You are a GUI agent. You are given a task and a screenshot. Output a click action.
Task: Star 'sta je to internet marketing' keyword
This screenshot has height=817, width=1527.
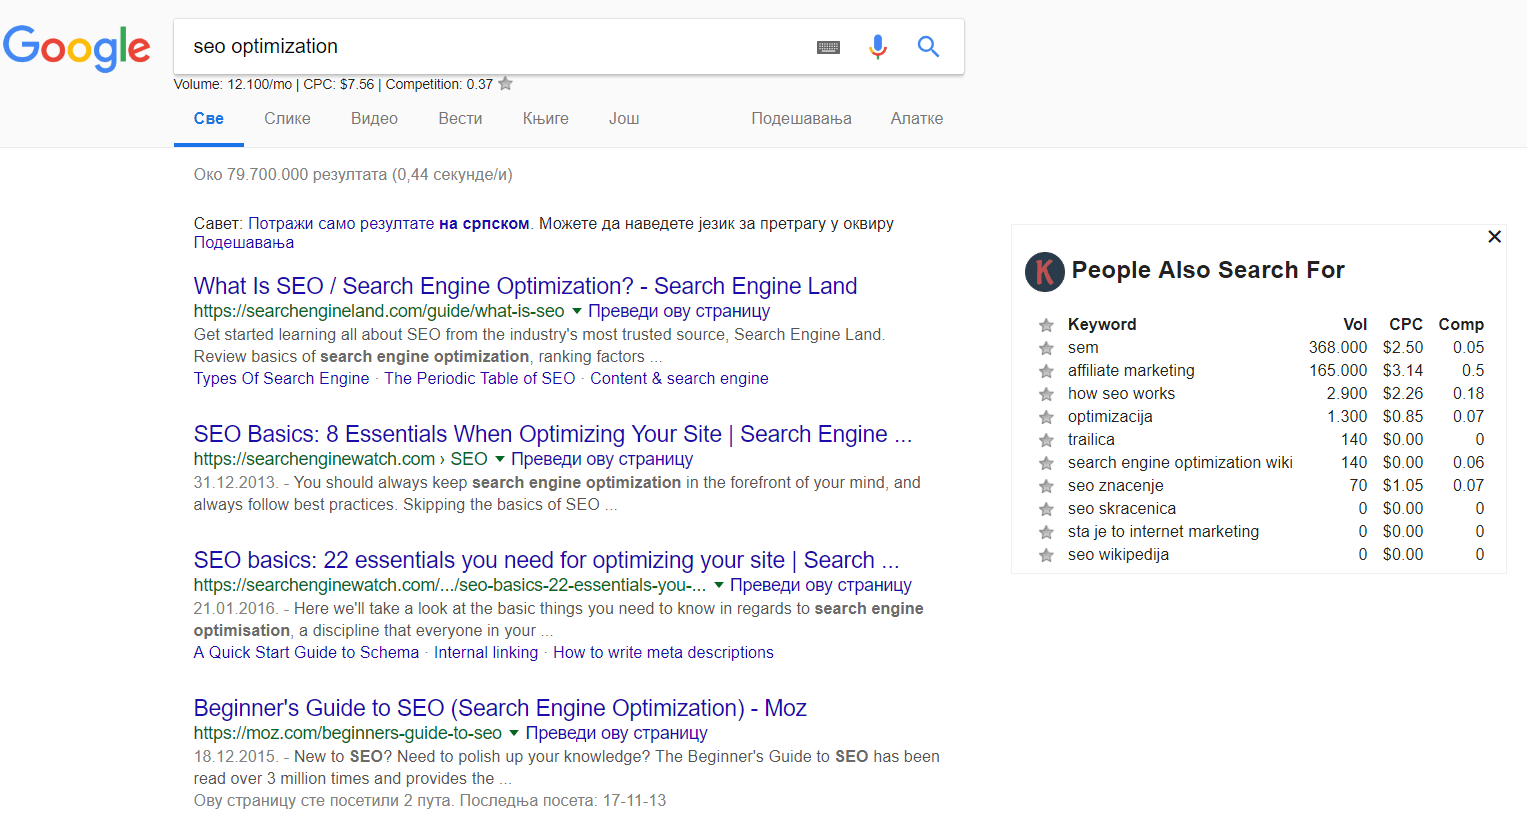(x=1046, y=532)
